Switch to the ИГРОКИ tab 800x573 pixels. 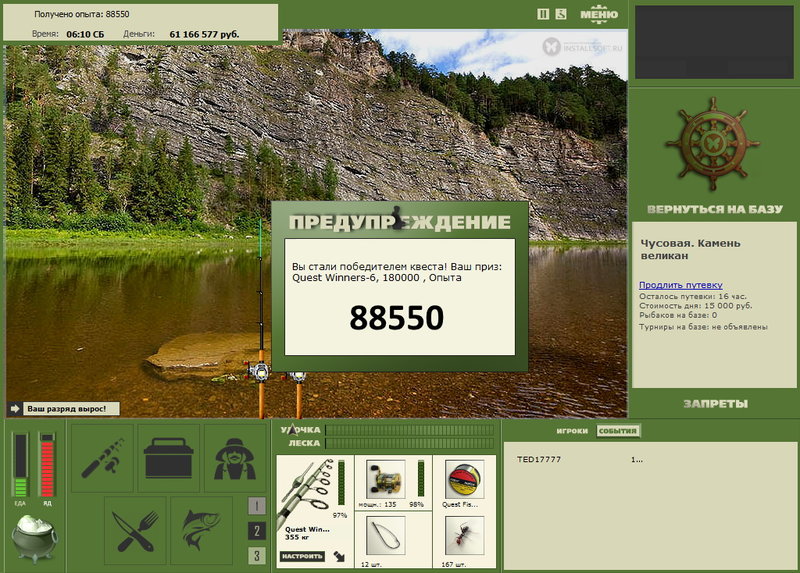tap(572, 431)
